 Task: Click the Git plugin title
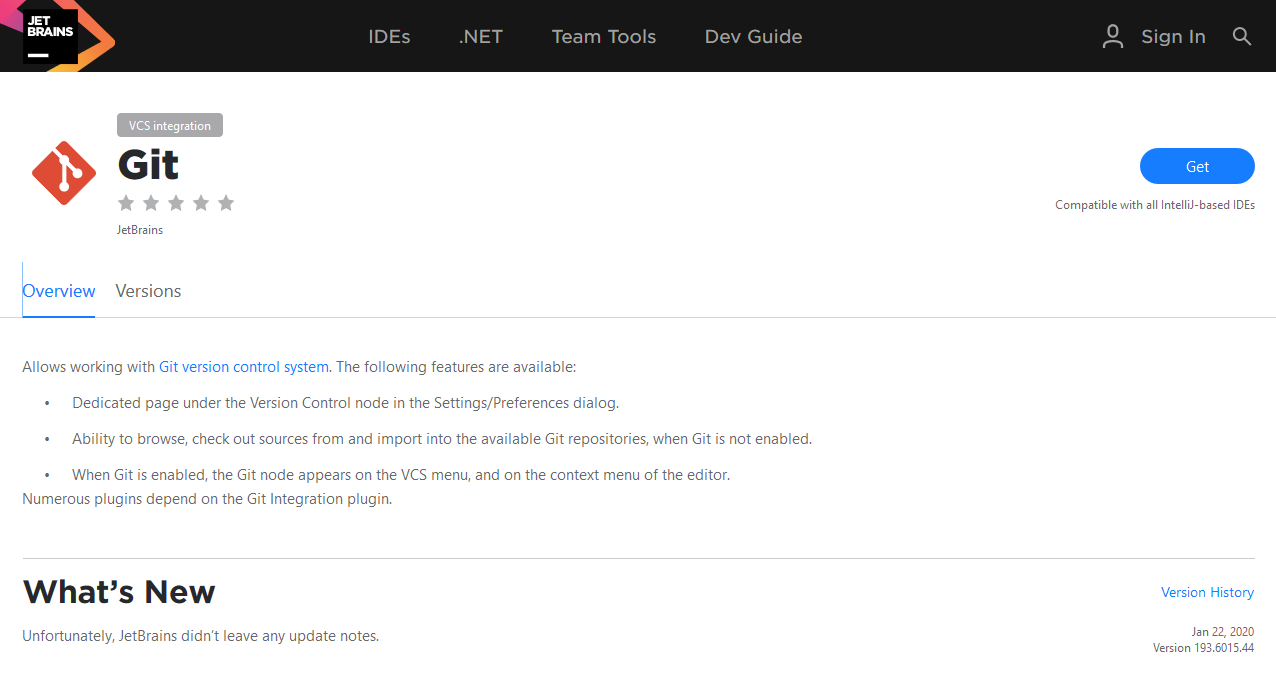tap(148, 164)
